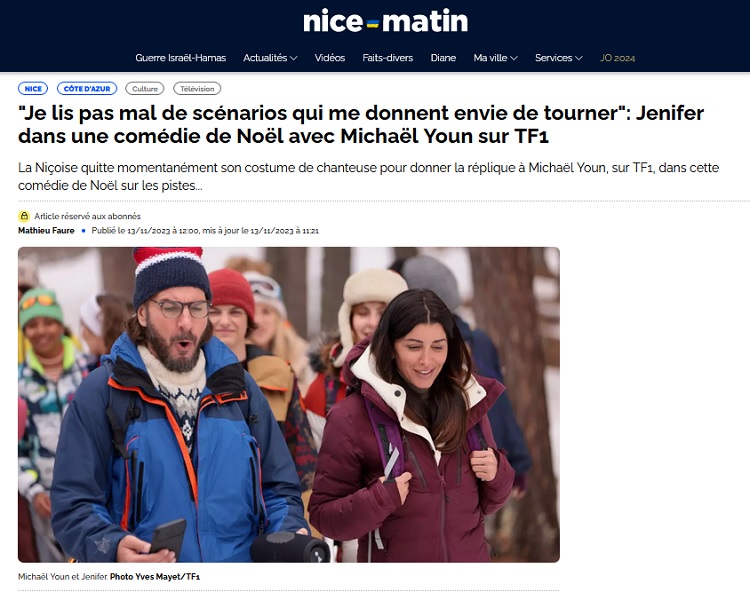The image size is (750, 592).
Task: Click the Photo Yves Mayet/TF1 credit
Action: 155,577
